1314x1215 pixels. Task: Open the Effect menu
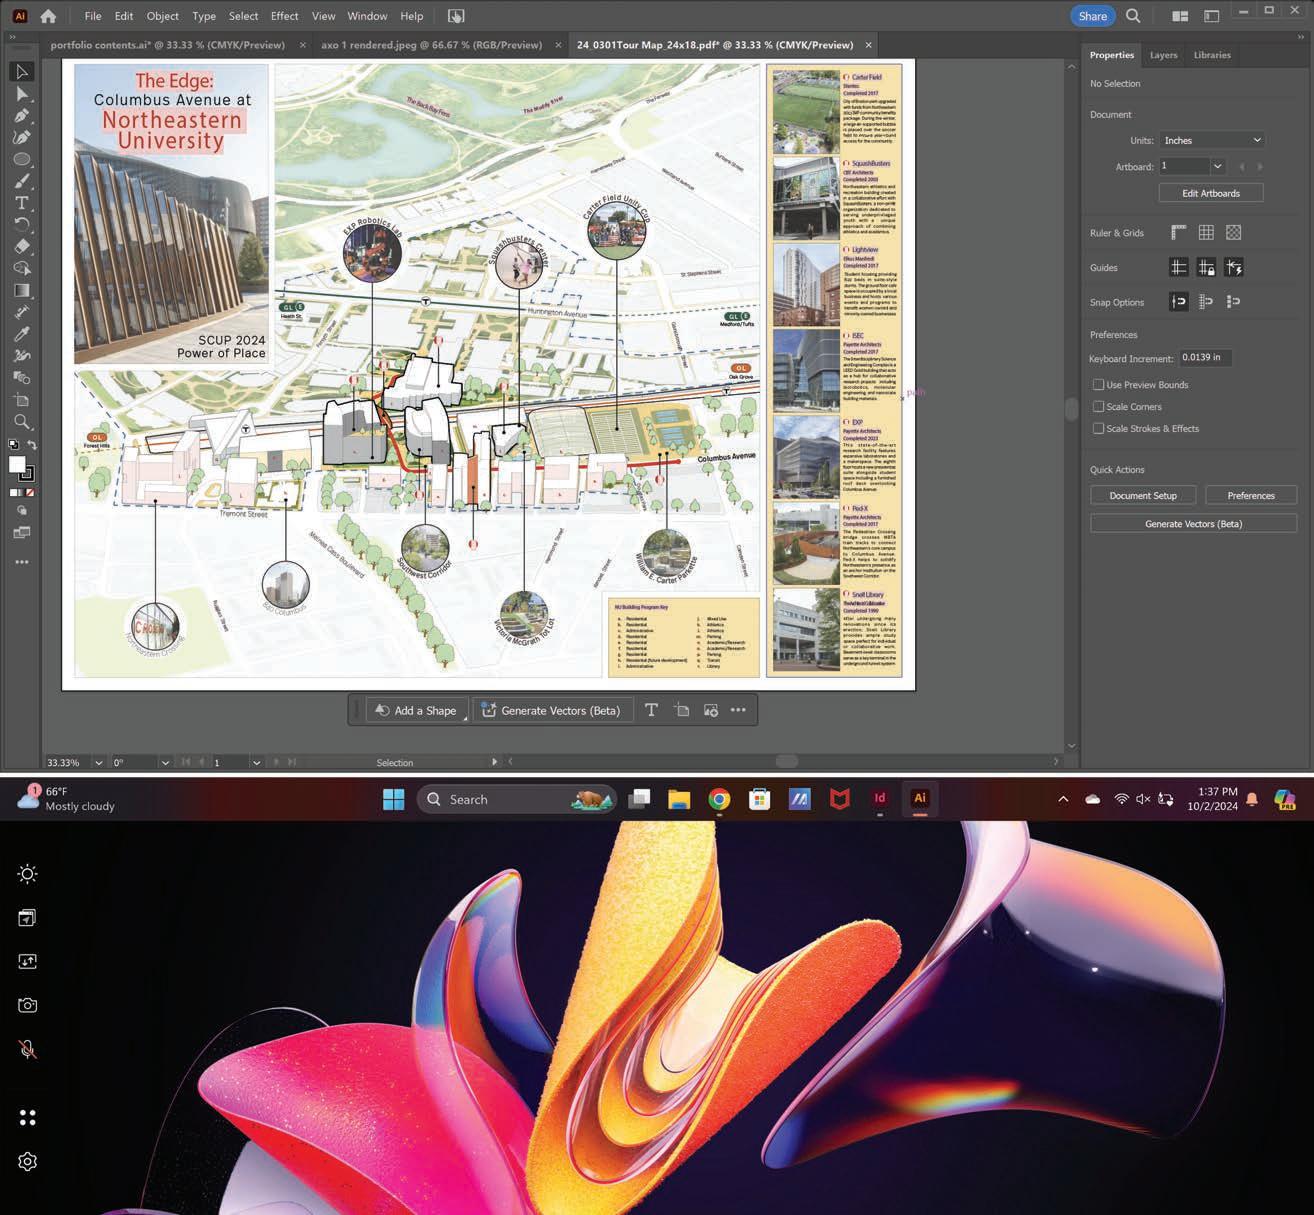[284, 16]
